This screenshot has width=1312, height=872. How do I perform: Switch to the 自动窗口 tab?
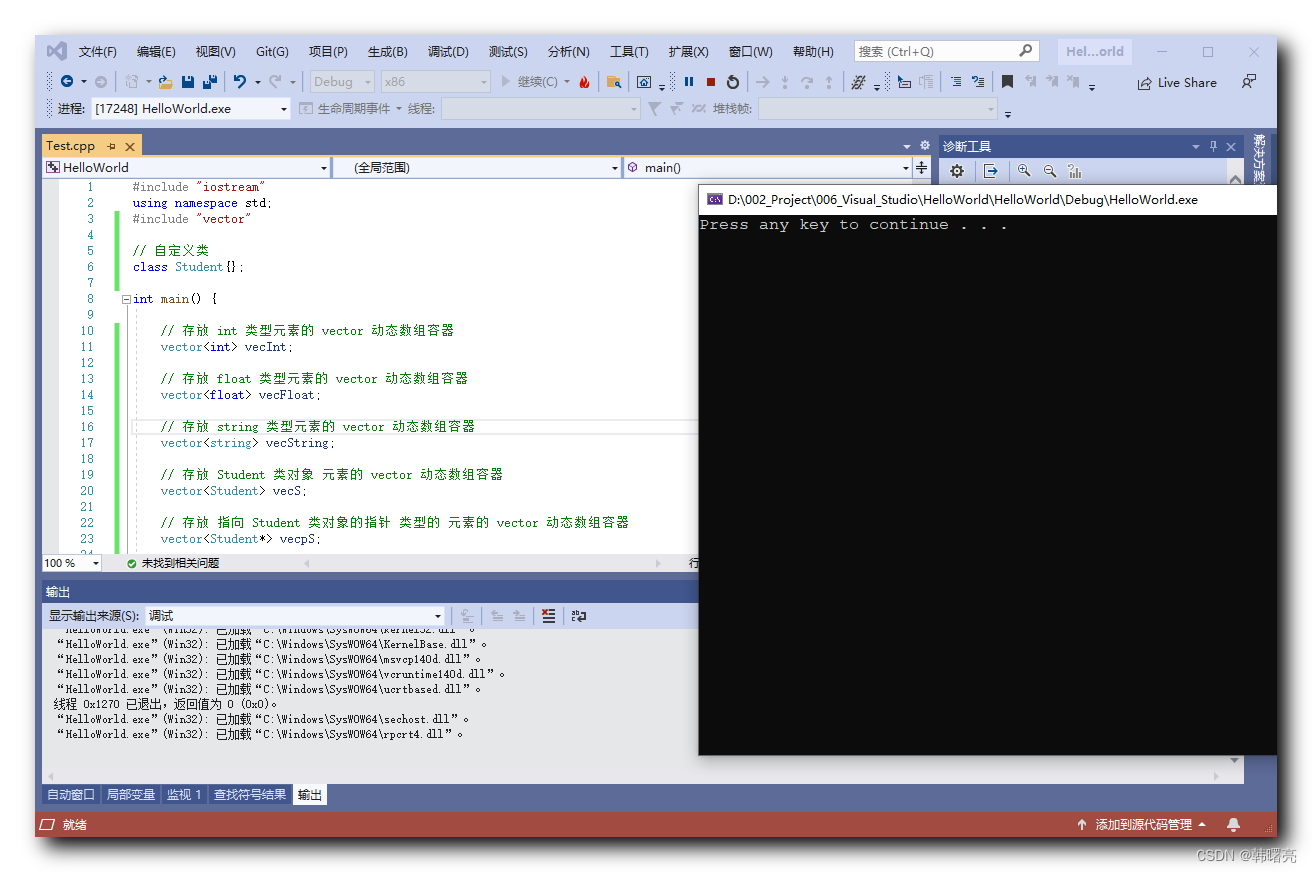[71, 795]
